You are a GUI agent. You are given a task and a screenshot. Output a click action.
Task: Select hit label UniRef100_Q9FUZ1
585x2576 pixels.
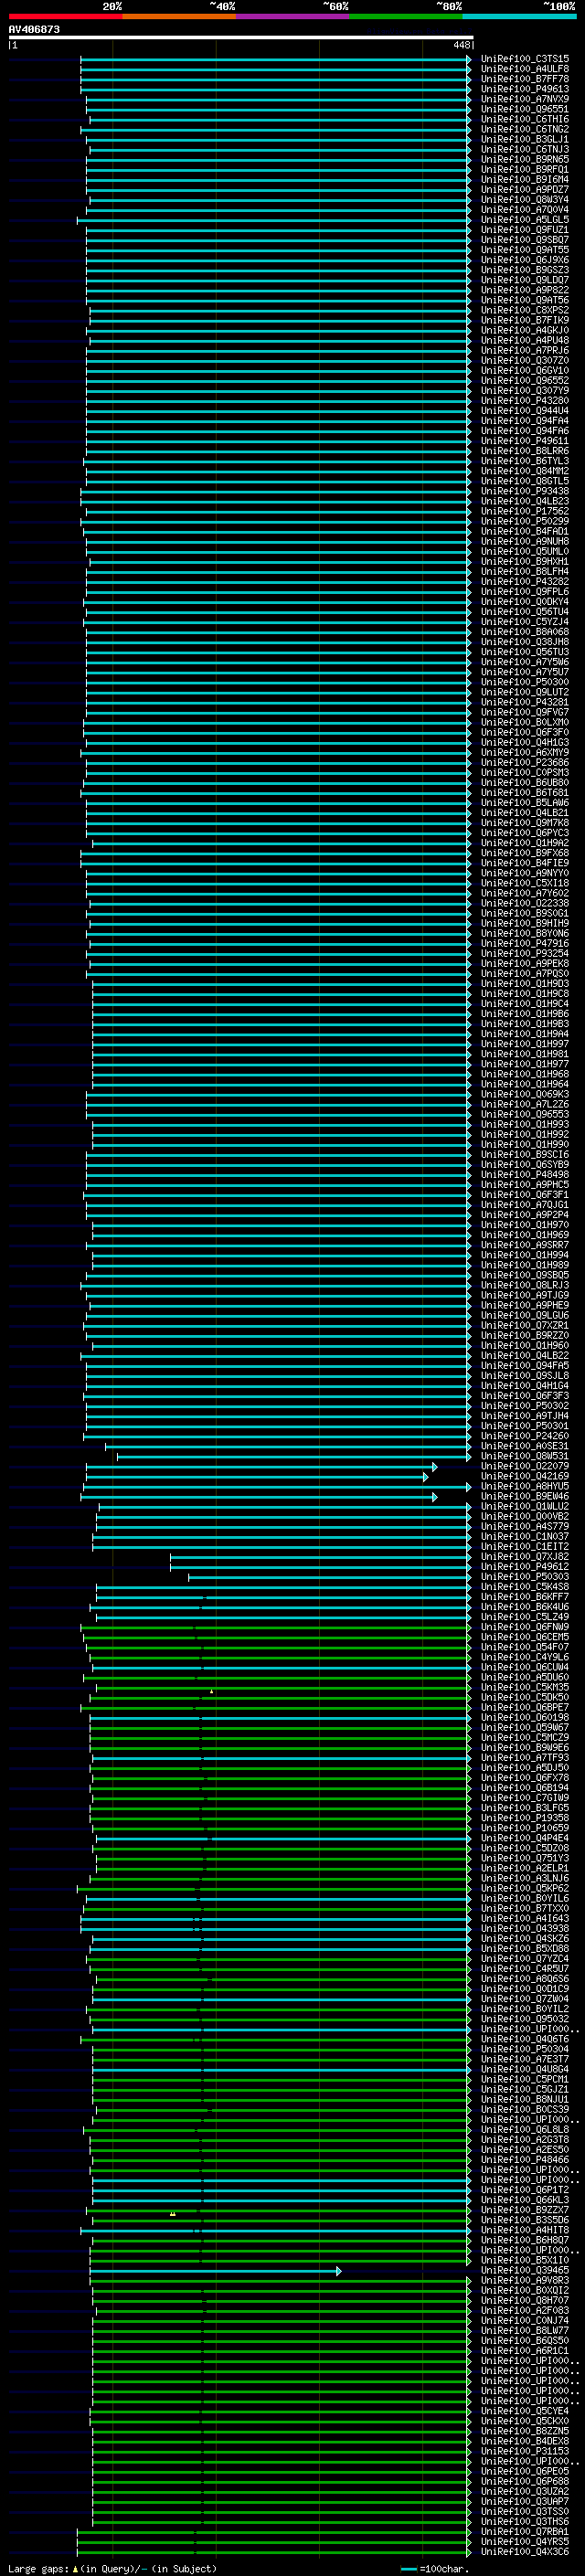(x=525, y=230)
